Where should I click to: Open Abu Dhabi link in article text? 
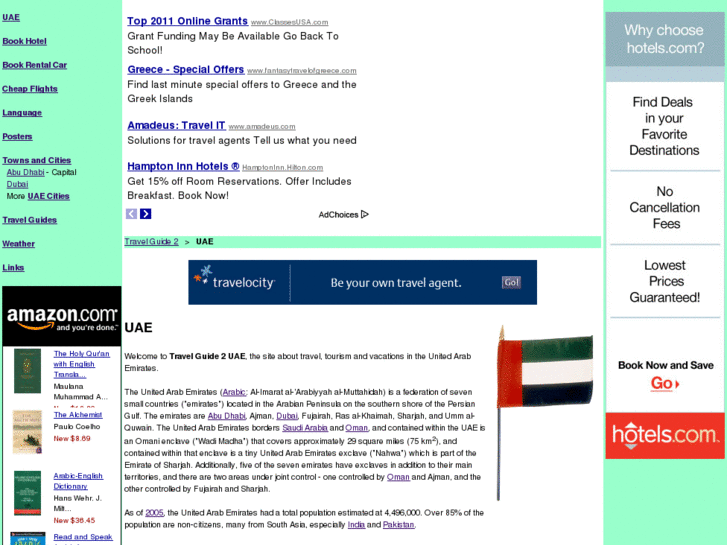pos(227,416)
